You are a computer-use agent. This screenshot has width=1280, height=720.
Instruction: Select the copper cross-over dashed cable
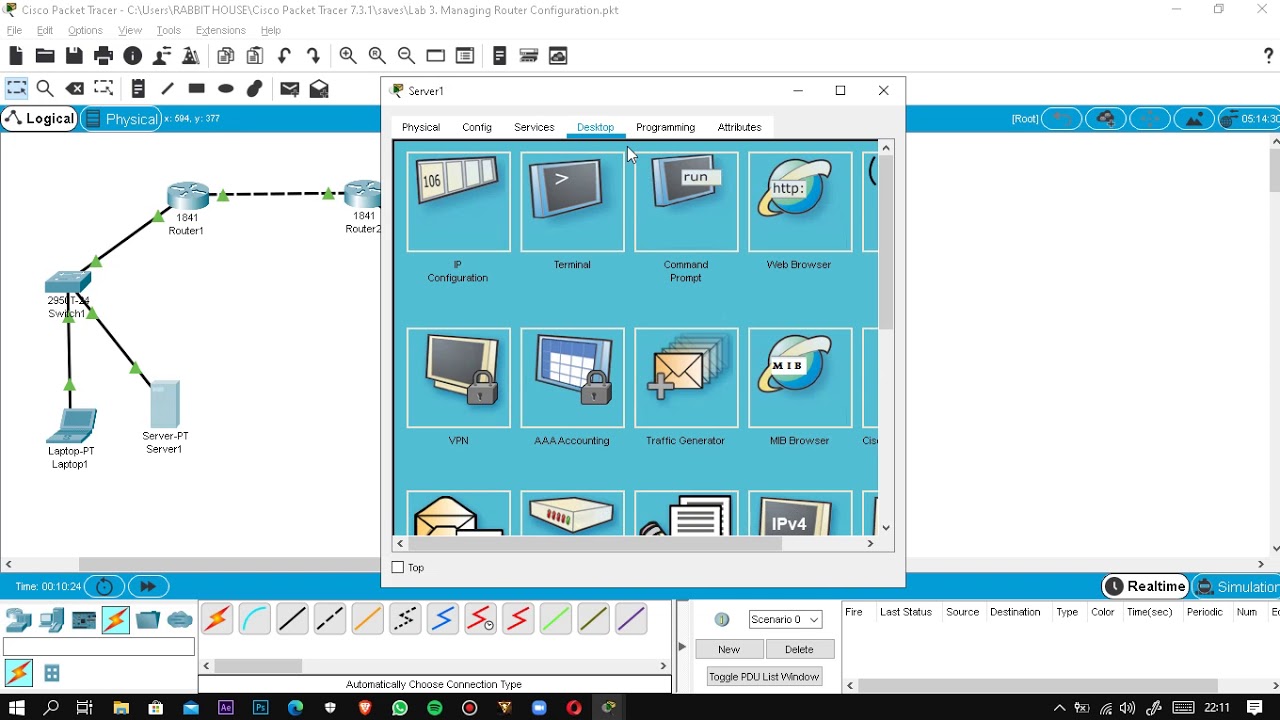(330, 620)
